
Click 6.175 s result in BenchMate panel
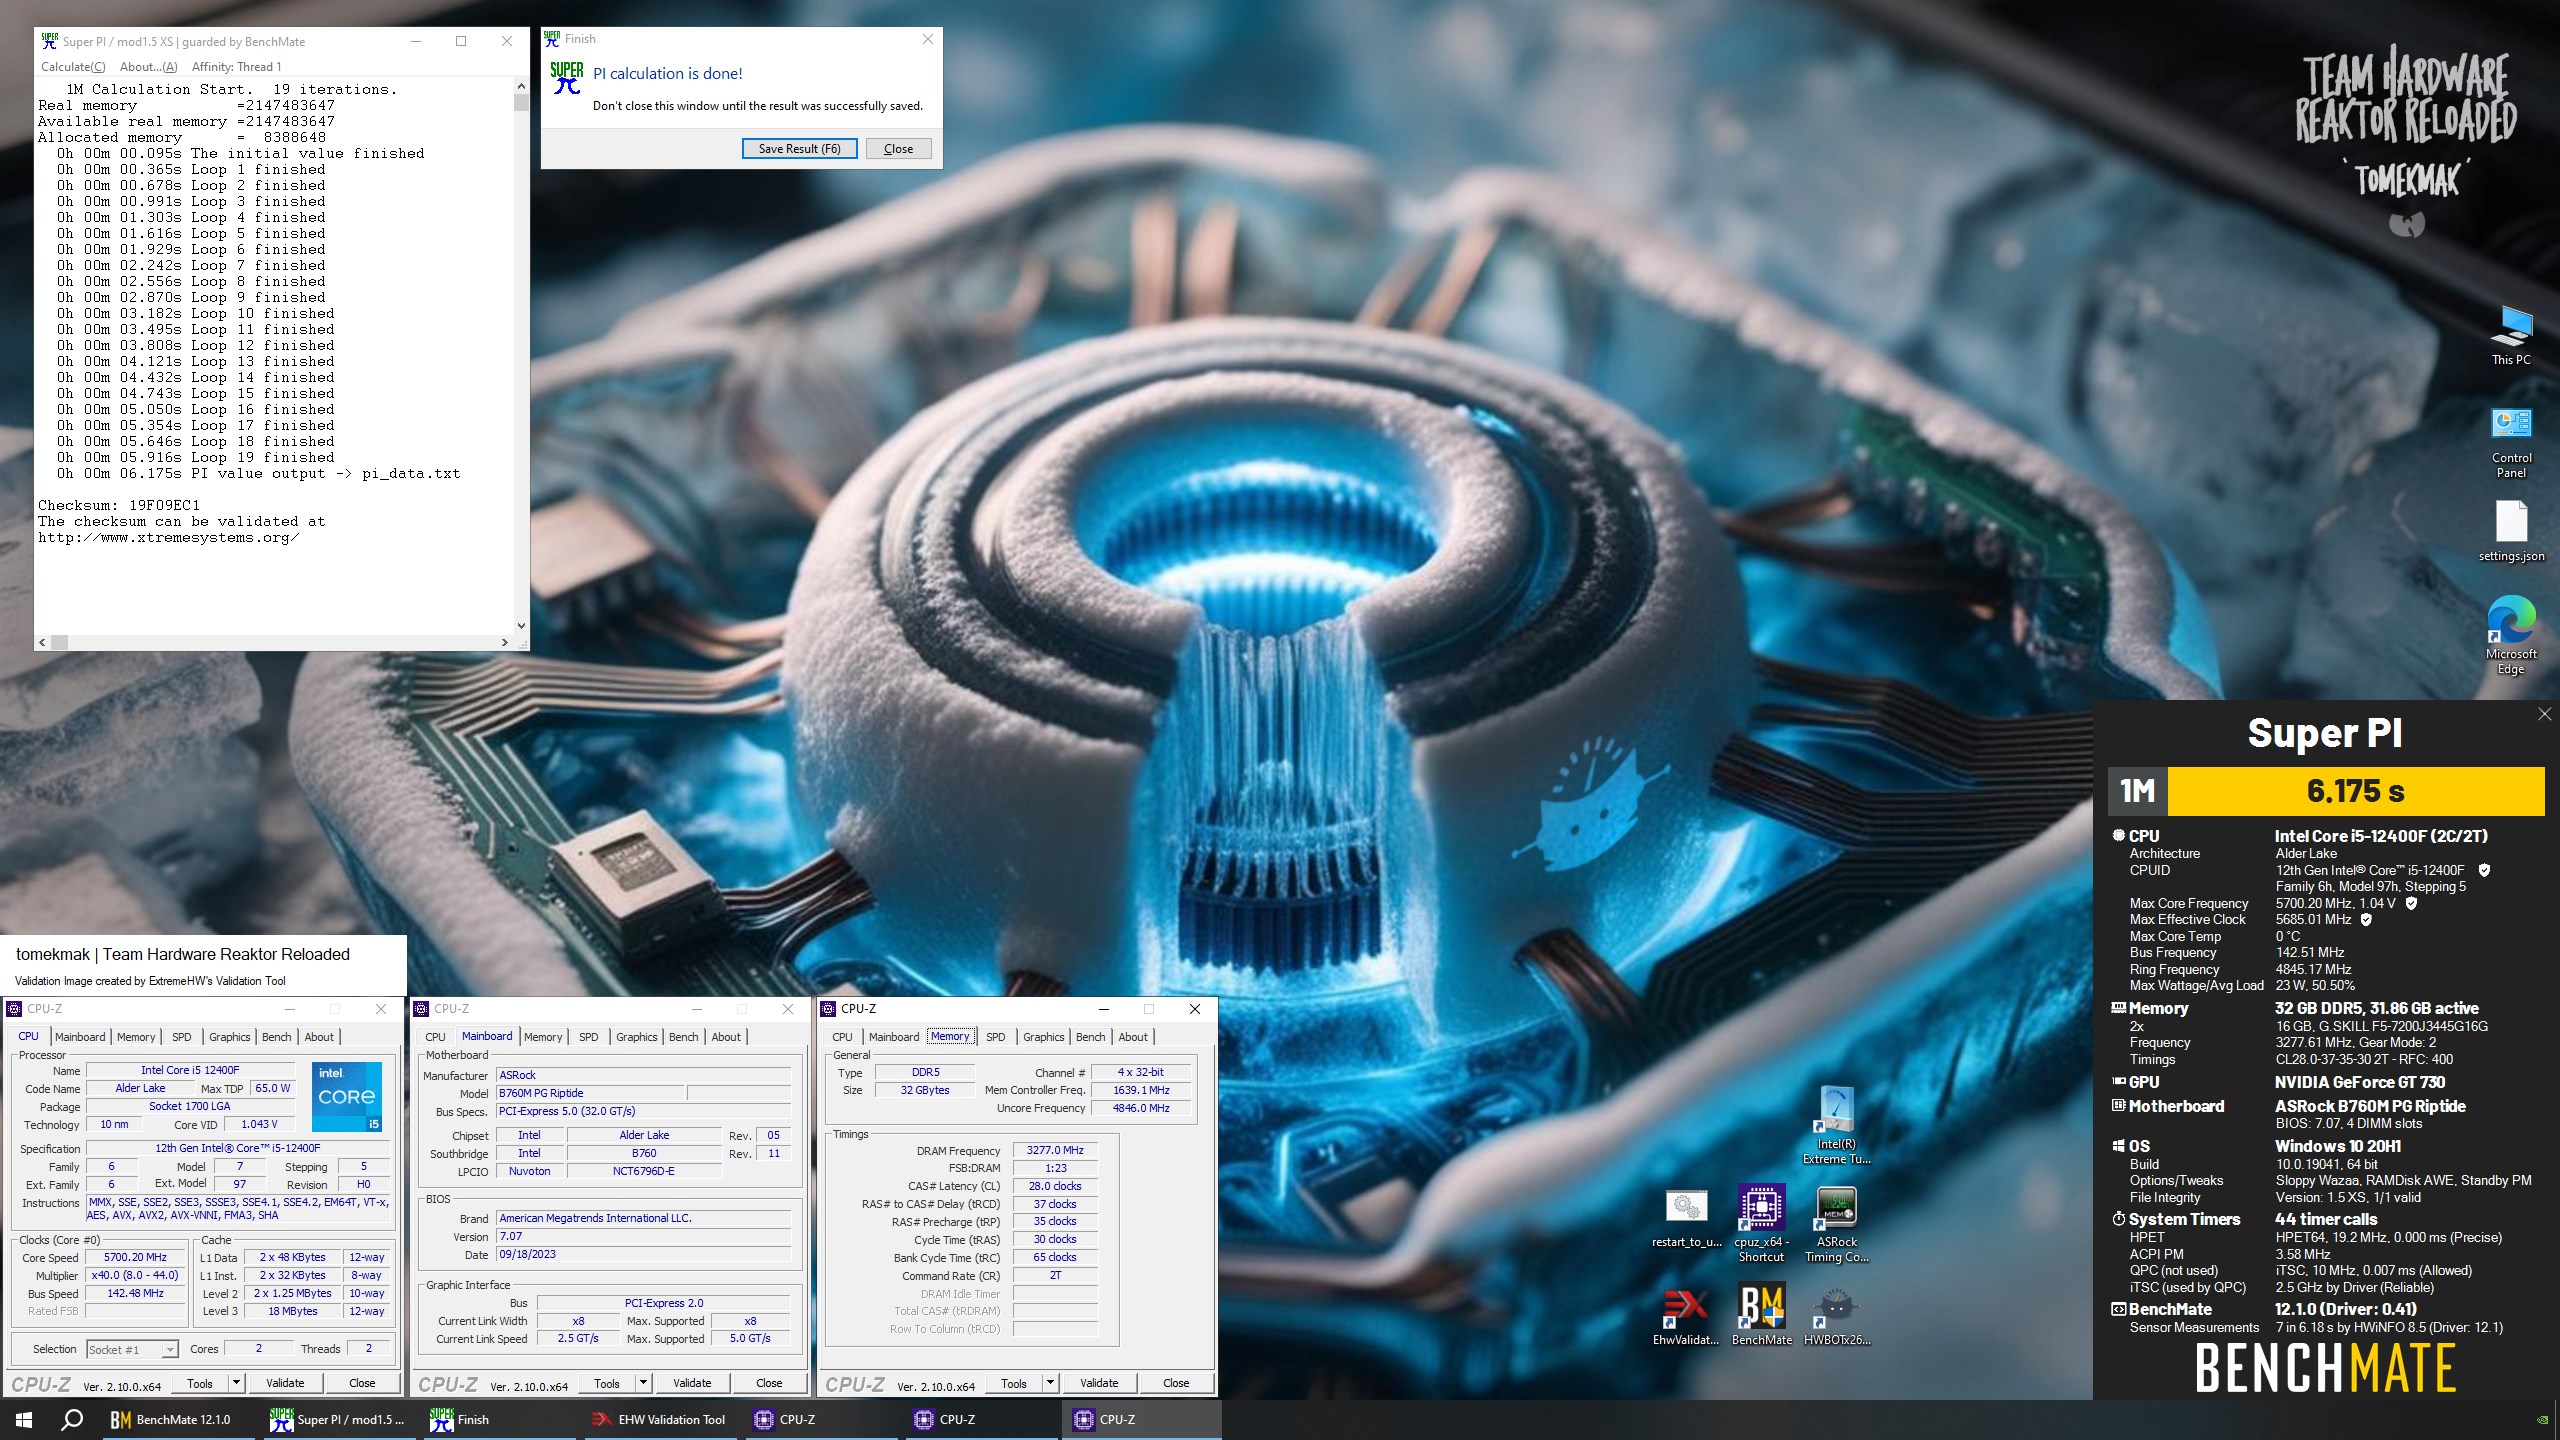[x=2355, y=792]
